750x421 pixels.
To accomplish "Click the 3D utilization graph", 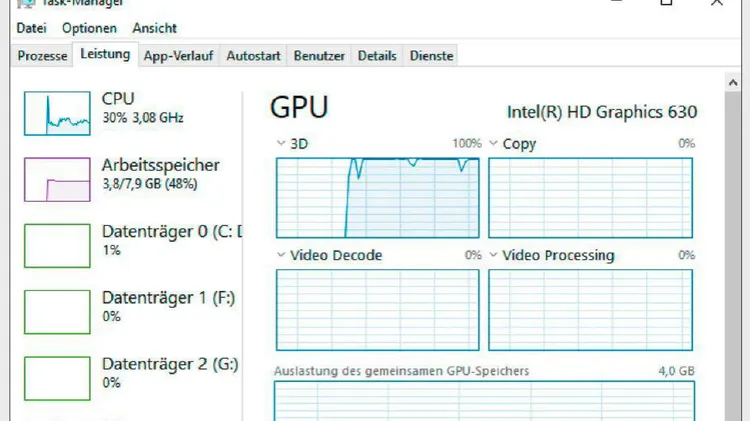I will click(378, 197).
